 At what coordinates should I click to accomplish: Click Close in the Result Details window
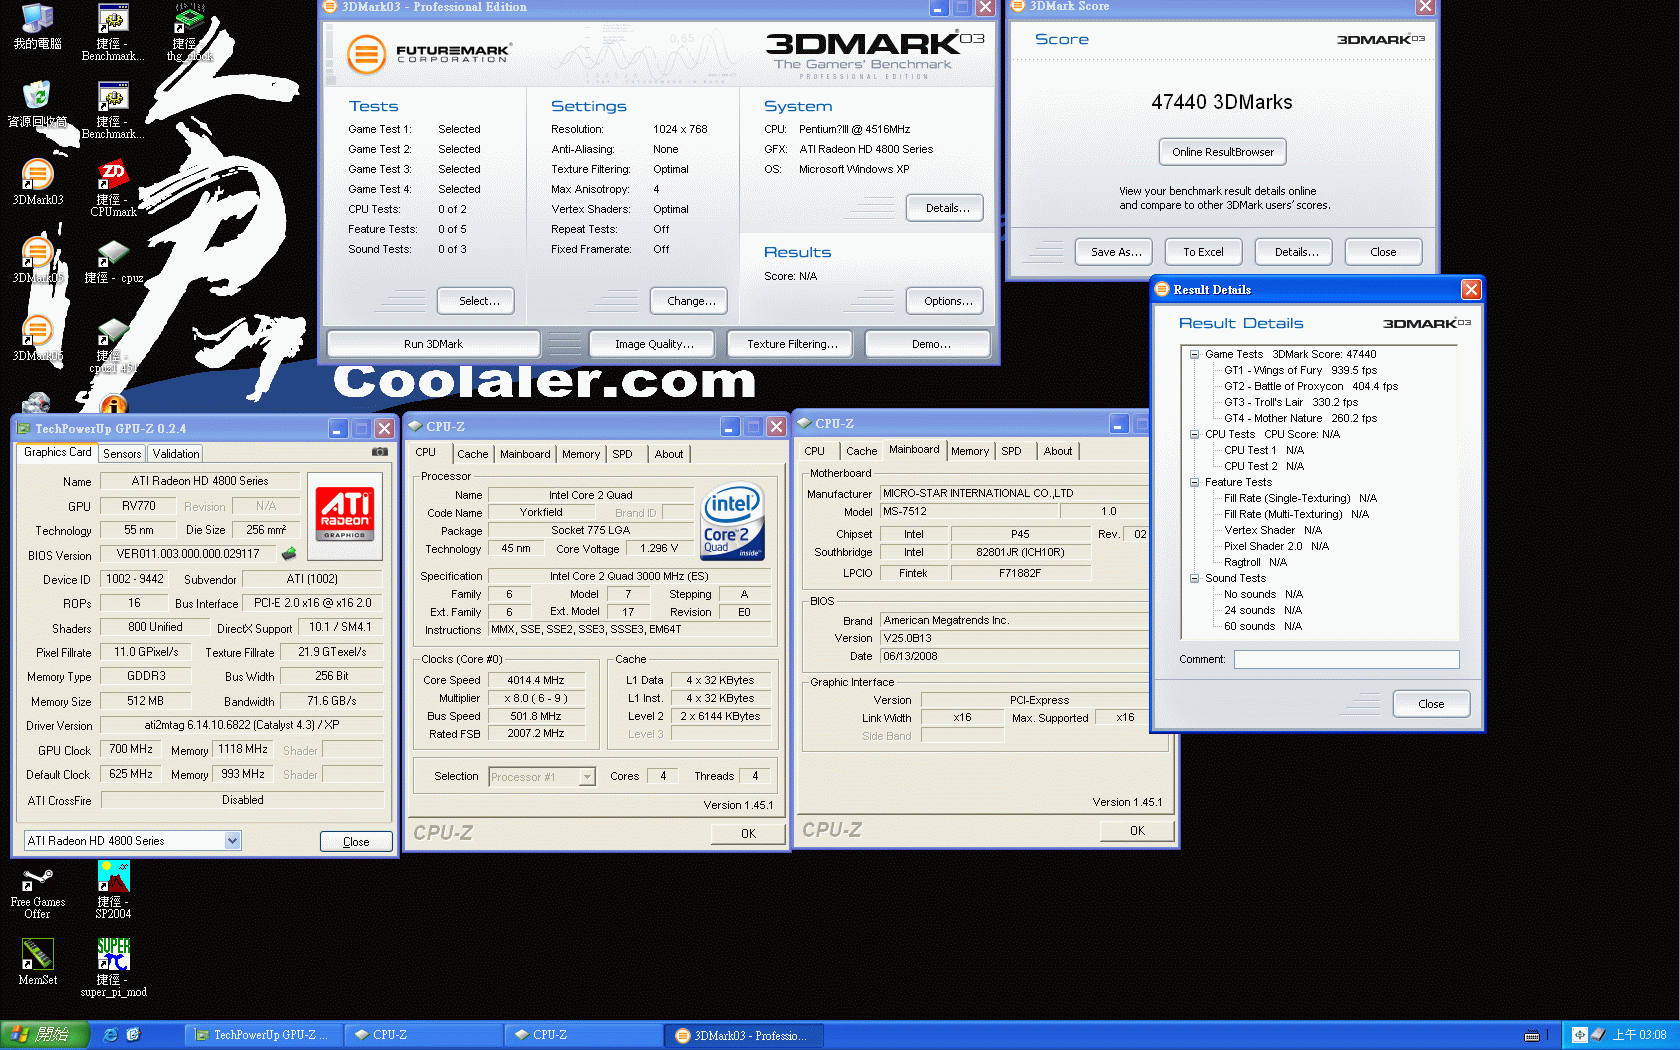(x=1431, y=704)
